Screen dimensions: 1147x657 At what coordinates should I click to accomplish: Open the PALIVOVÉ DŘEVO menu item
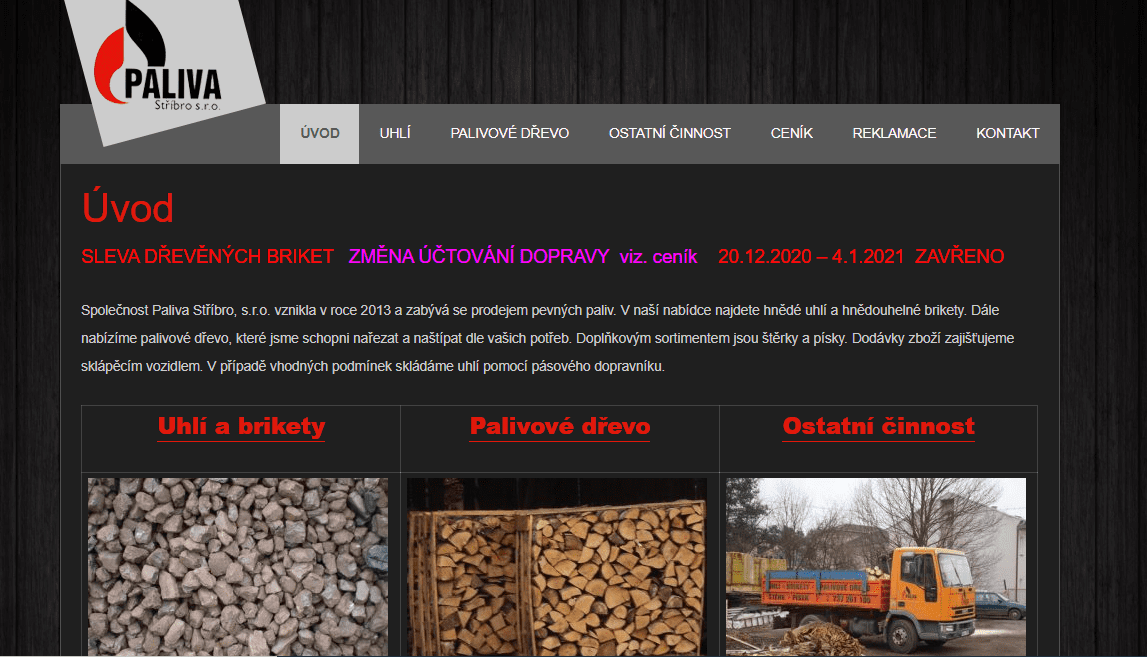click(x=509, y=133)
